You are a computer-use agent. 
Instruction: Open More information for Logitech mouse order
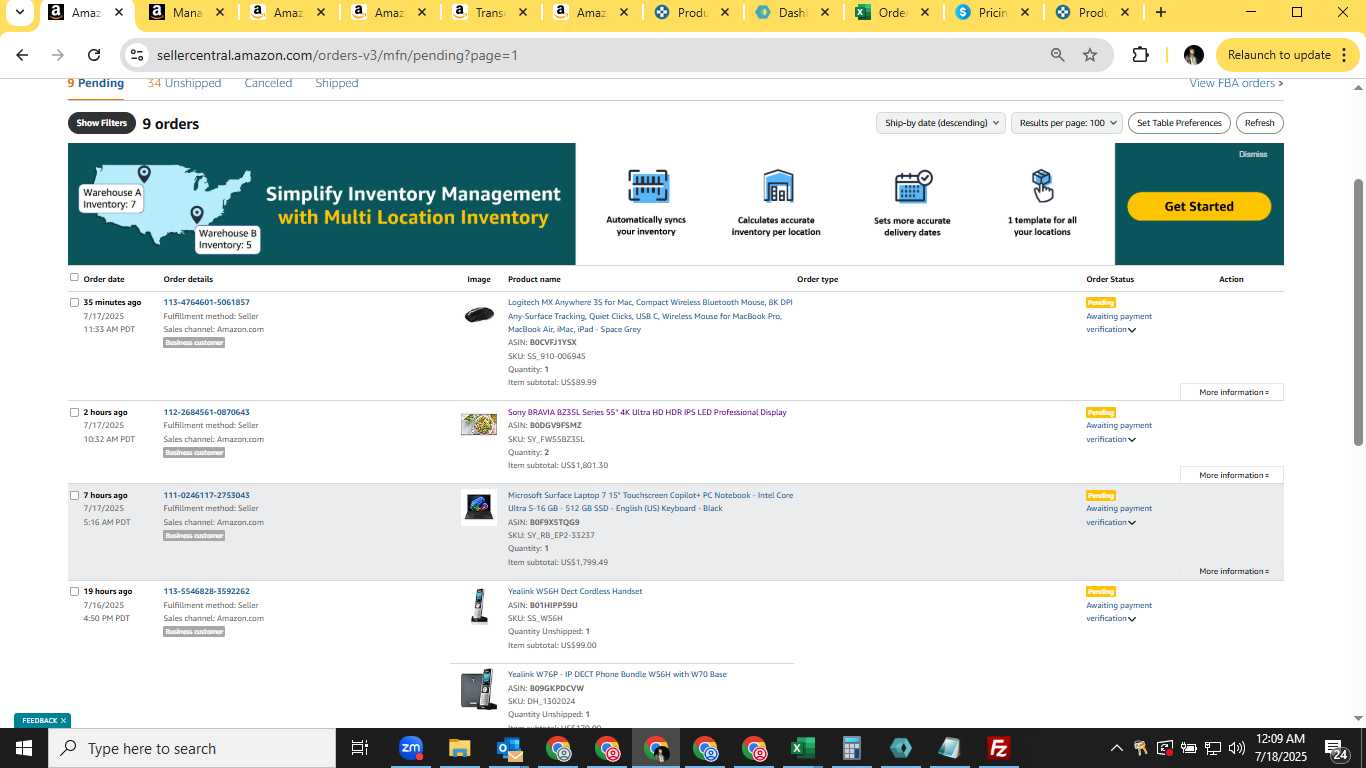(x=1232, y=392)
